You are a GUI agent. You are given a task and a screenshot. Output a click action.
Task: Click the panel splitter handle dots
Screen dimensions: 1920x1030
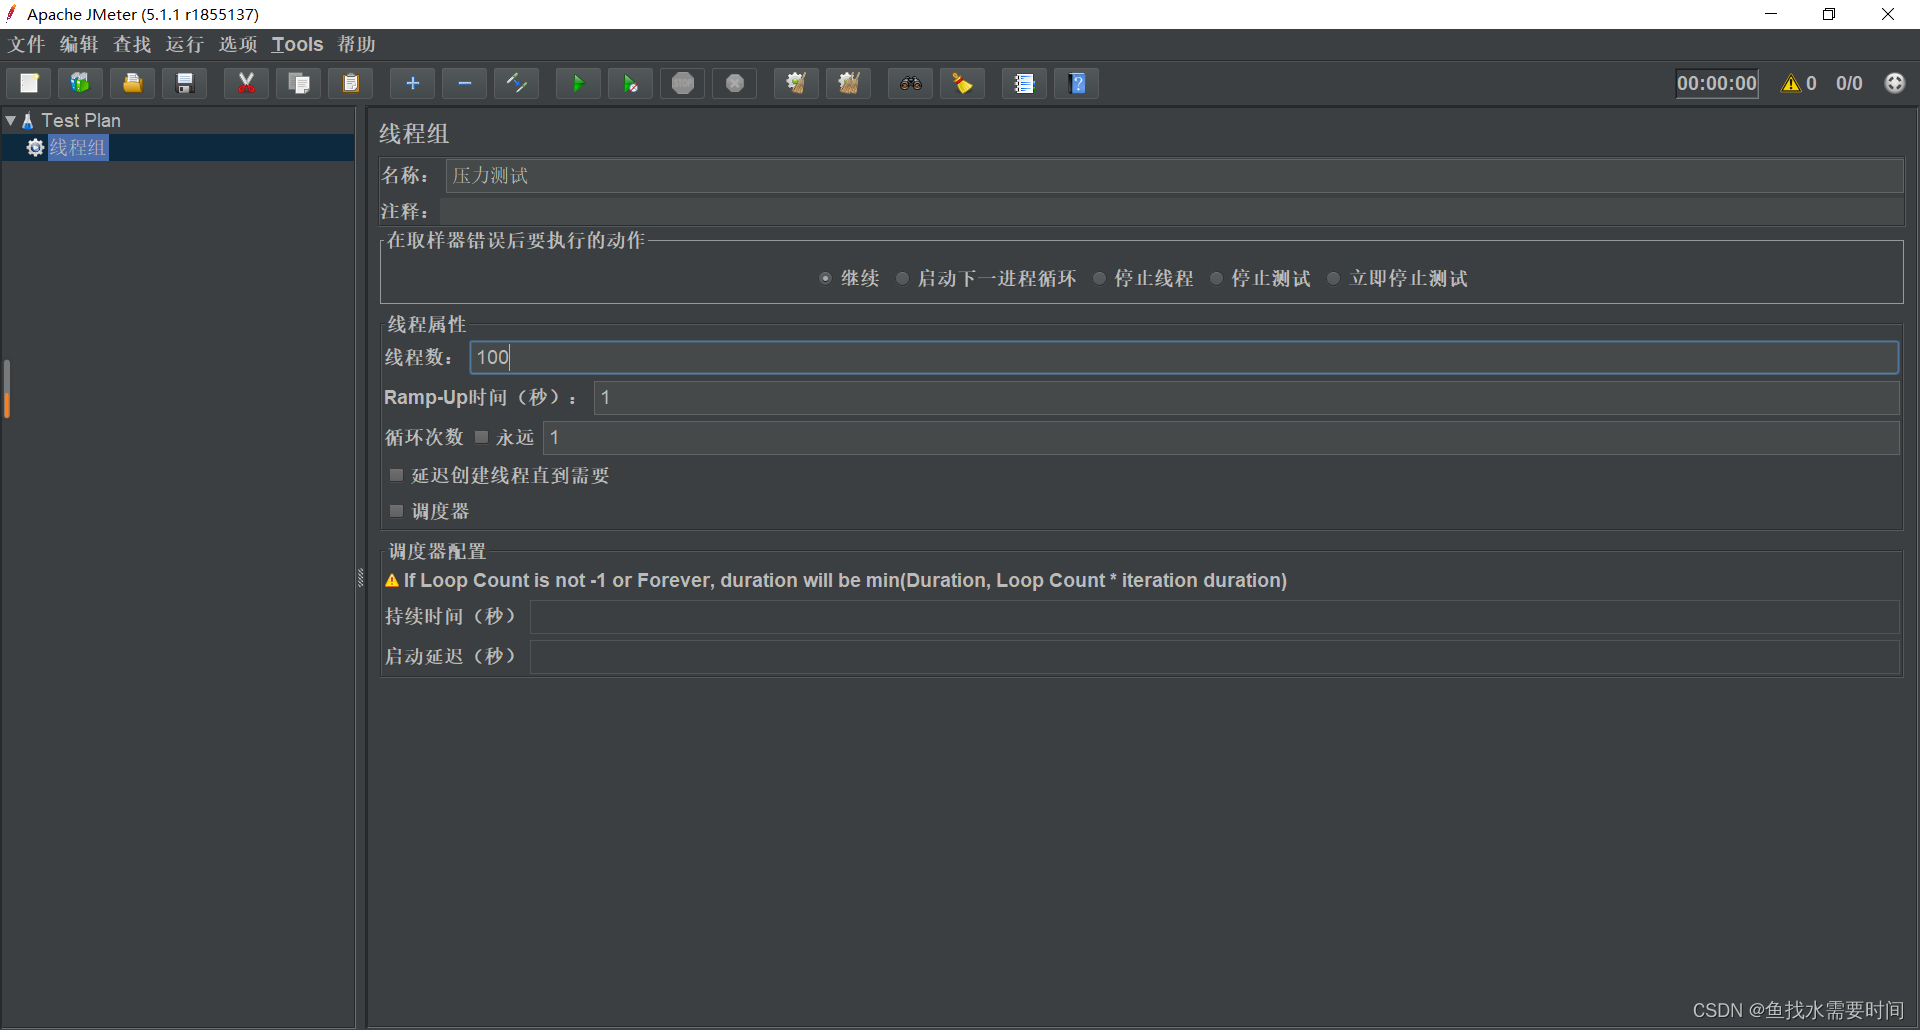coord(361,577)
